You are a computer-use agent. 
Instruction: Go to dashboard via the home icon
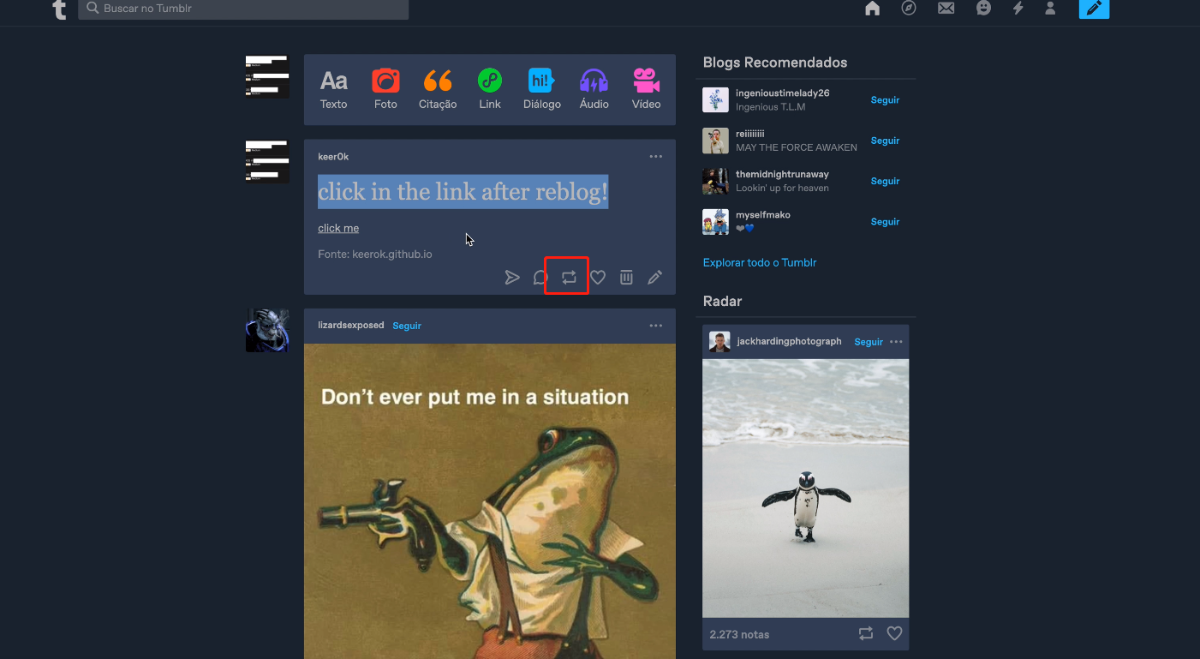pos(872,8)
